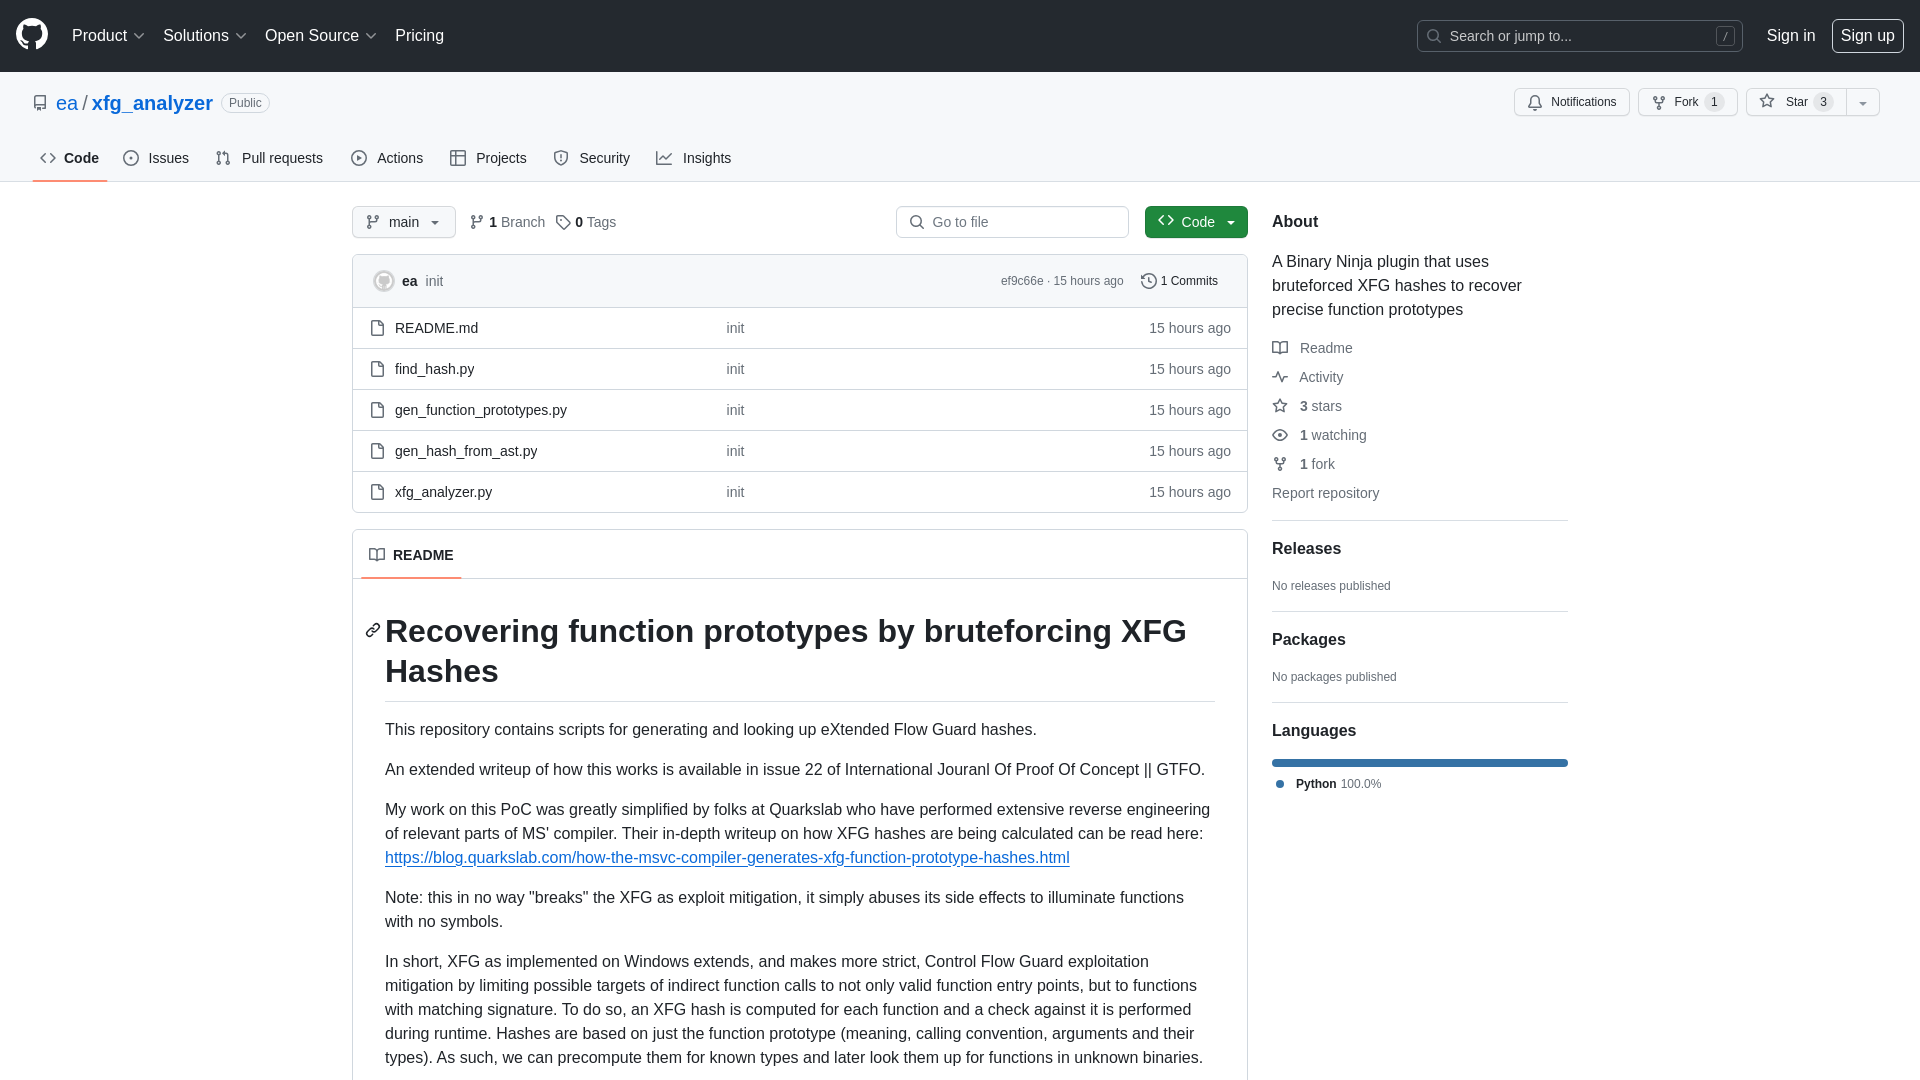Open find_hash.py in file list
Image resolution: width=1920 pixels, height=1080 pixels.
[x=434, y=369]
